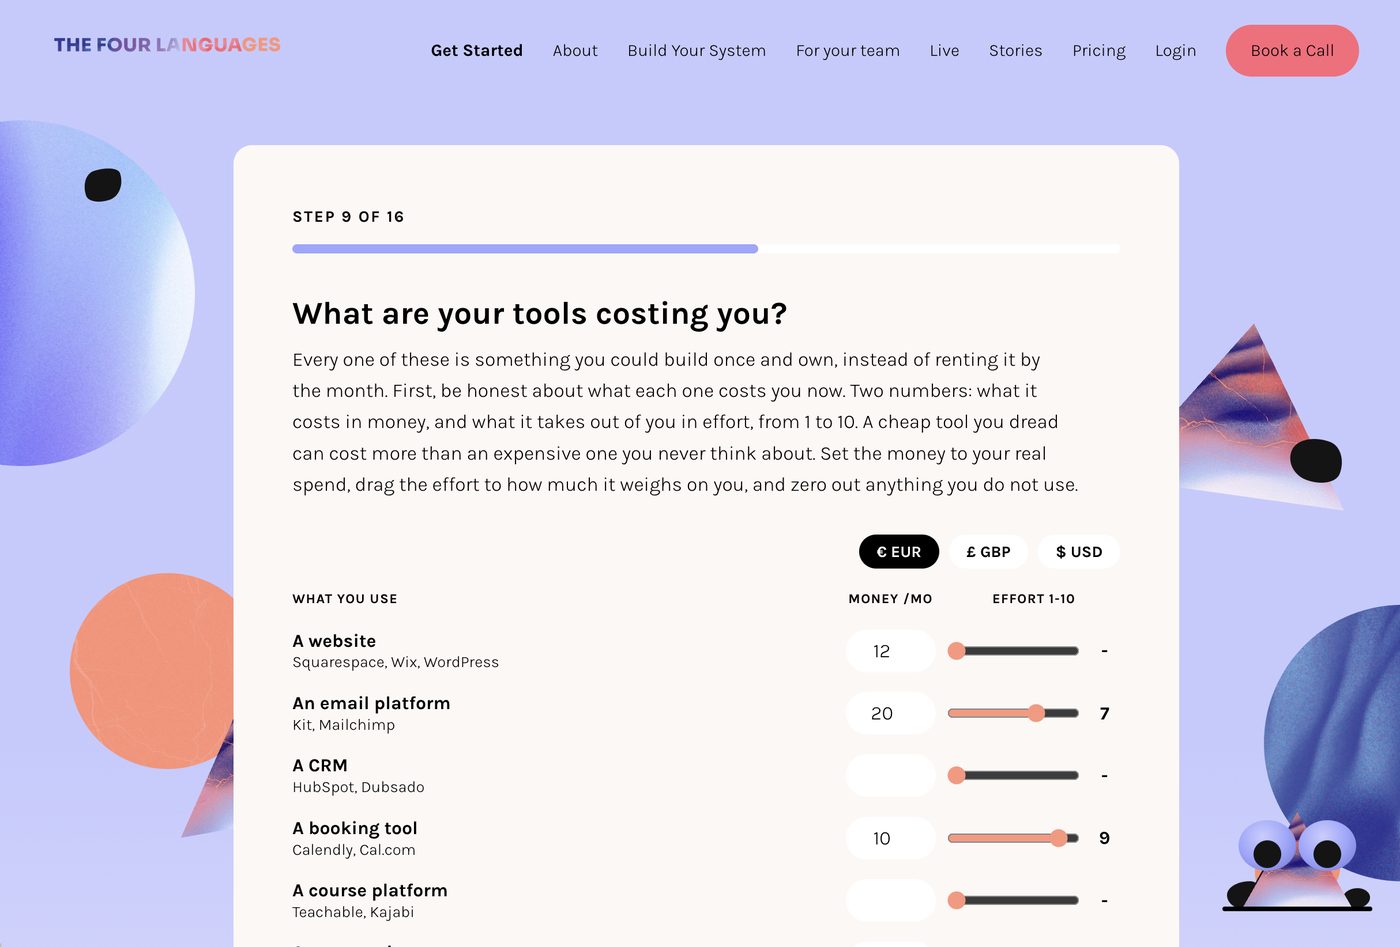Image resolution: width=1400 pixels, height=947 pixels.
Task: Select the € EUR currency
Action: pos(899,552)
